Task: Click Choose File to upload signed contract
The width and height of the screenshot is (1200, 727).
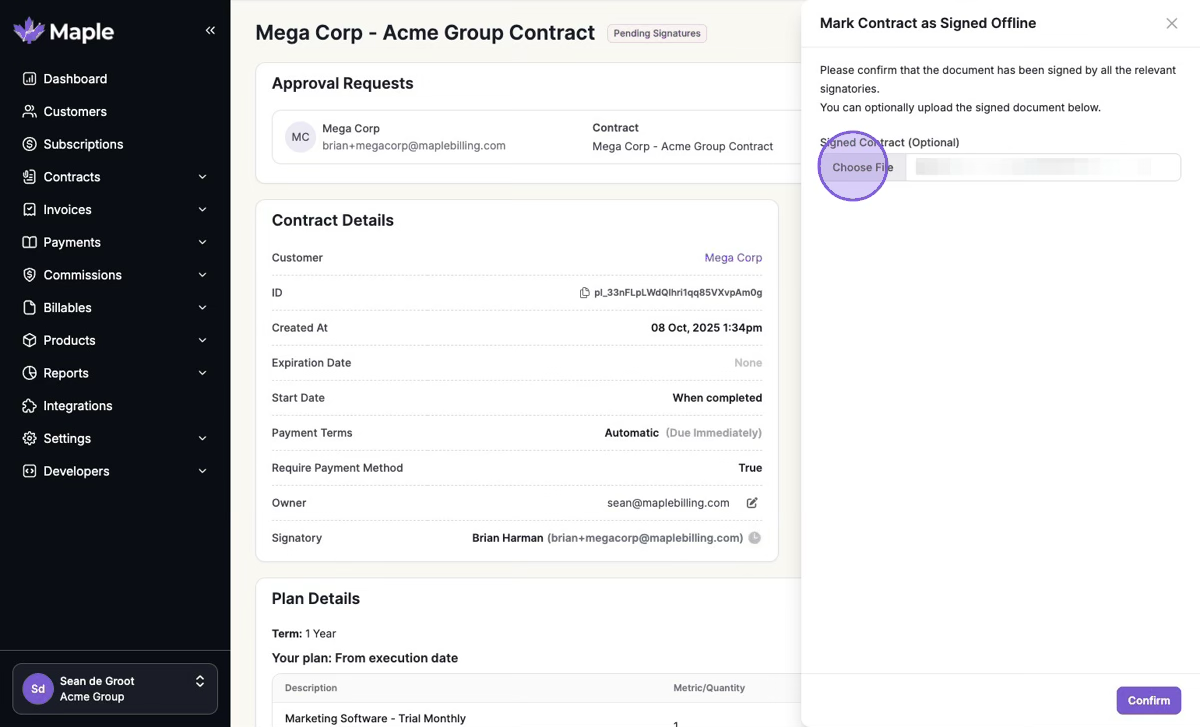Action: click(x=862, y=167)
